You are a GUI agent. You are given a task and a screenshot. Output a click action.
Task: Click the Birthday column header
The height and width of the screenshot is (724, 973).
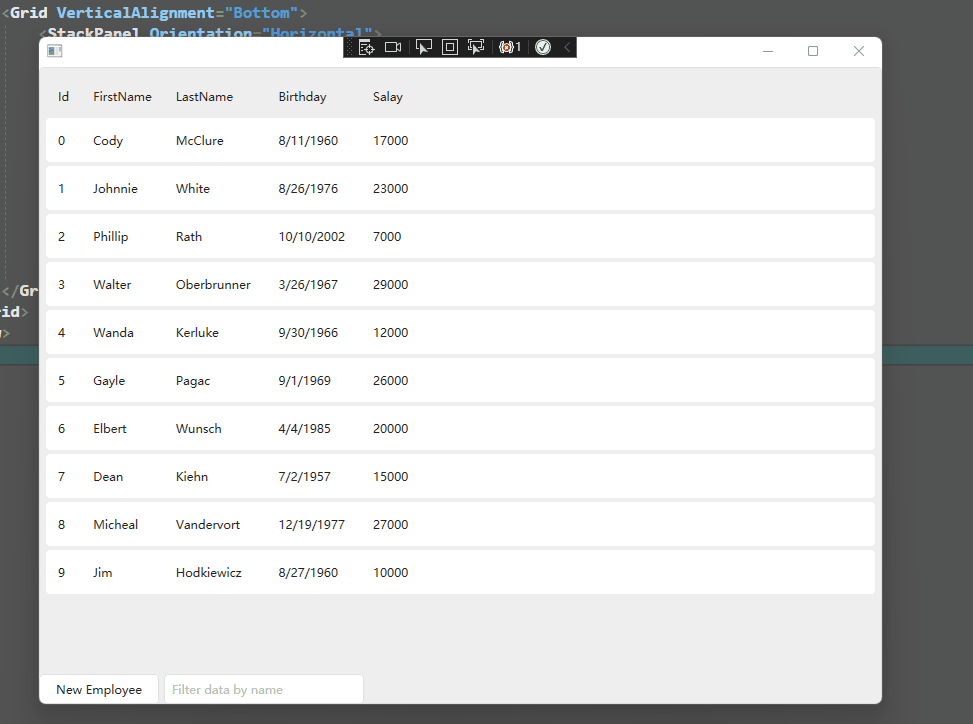[302, 97]
